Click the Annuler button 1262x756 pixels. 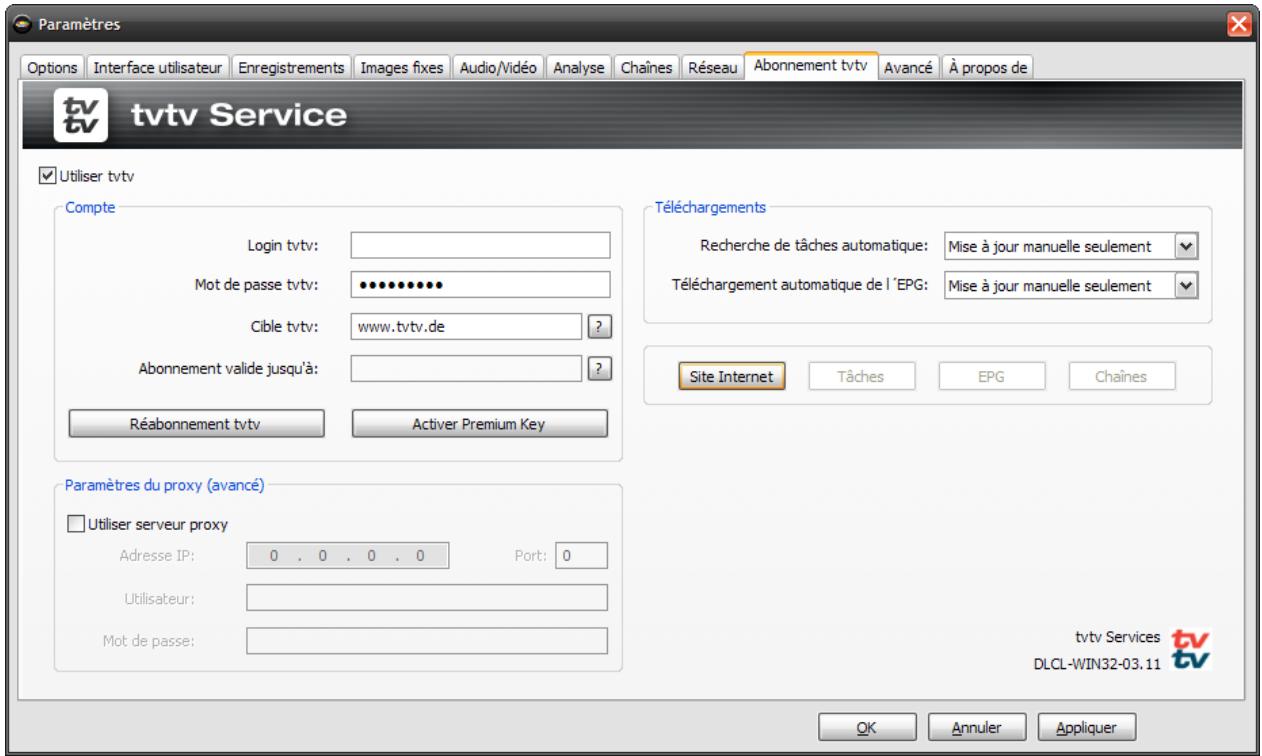[977, 727]
